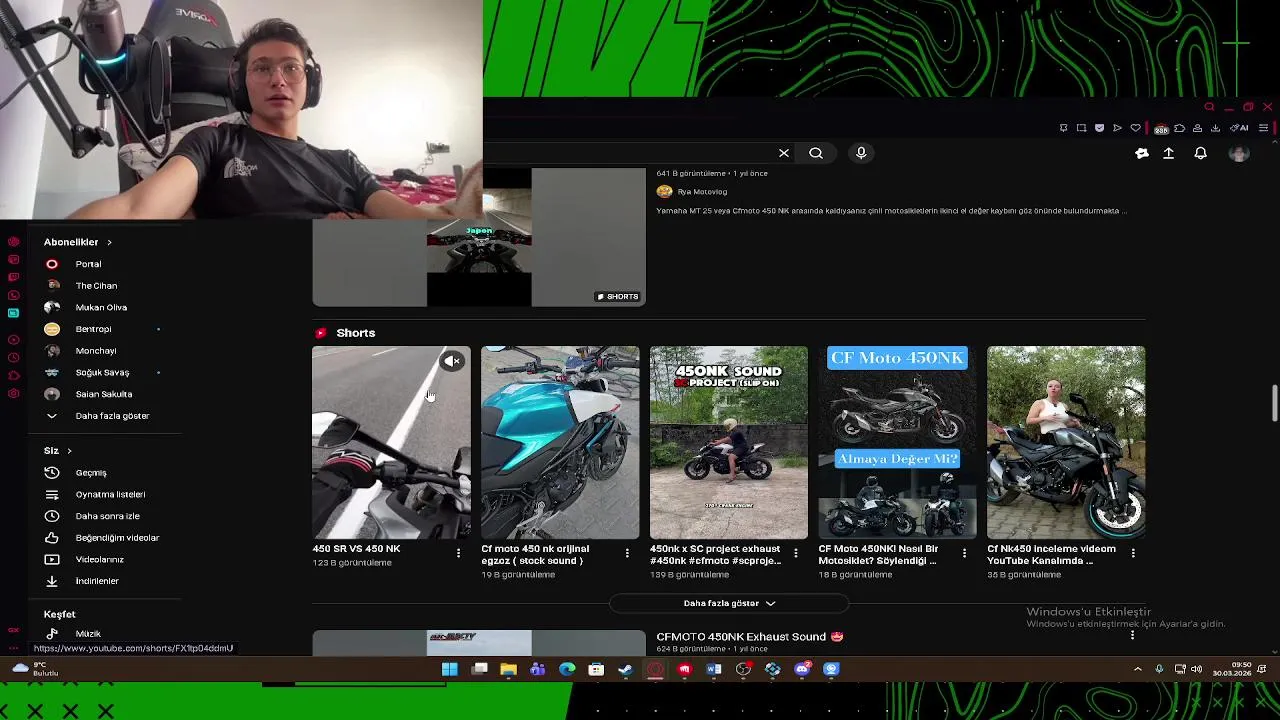
Task: Open the YouTube upload/create icon
Action: tap(1168, 153)
